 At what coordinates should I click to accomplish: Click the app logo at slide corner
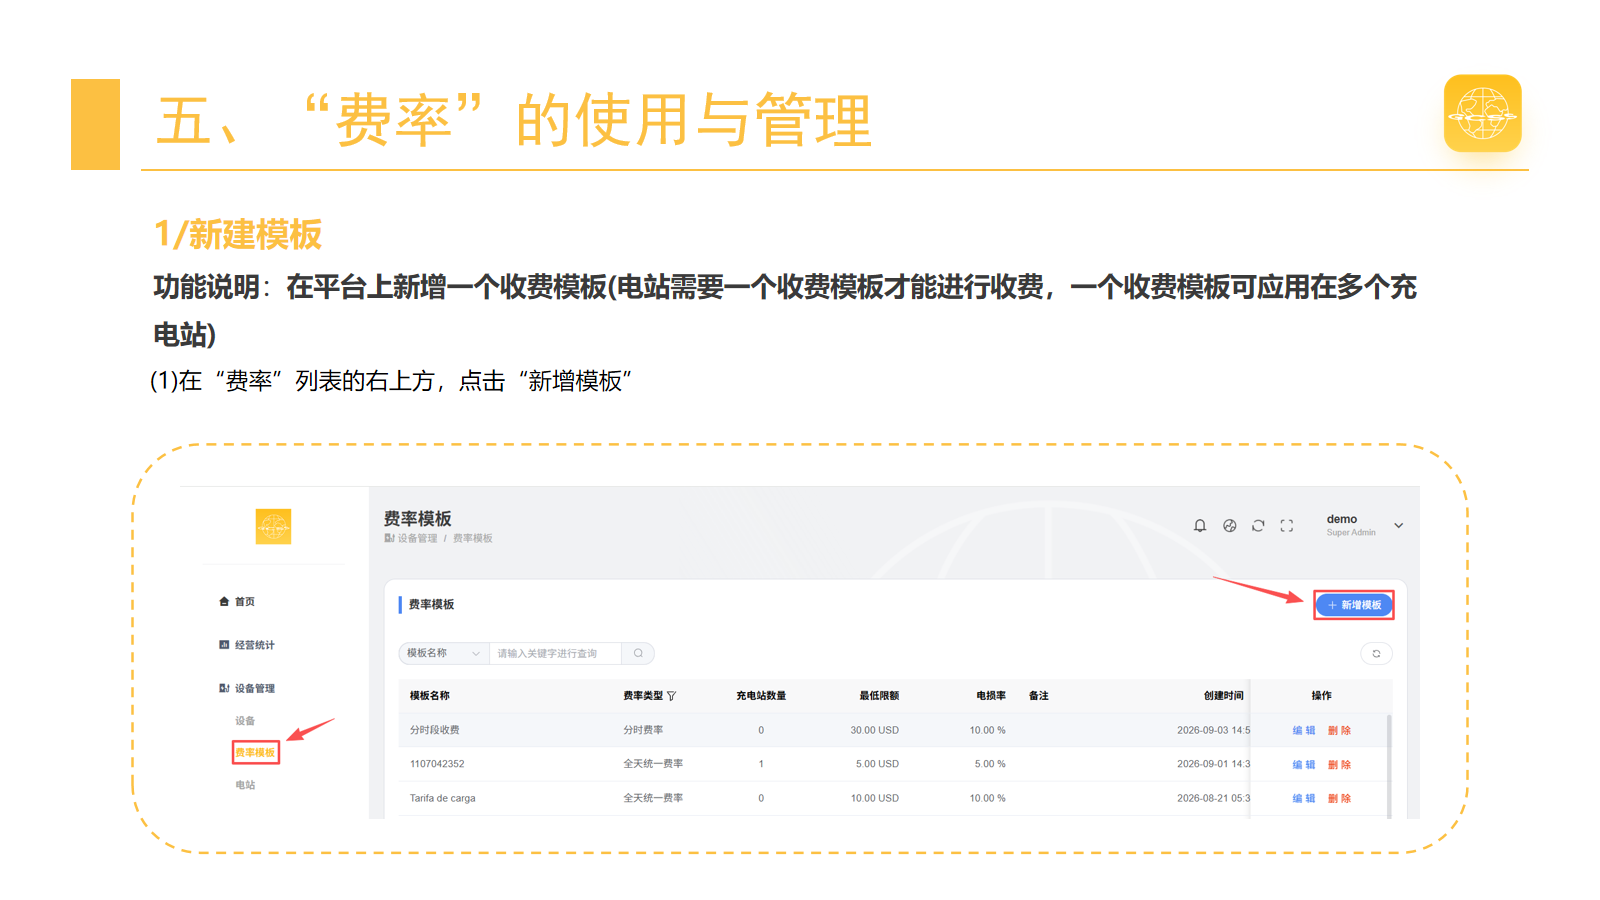coord(1482,113)
